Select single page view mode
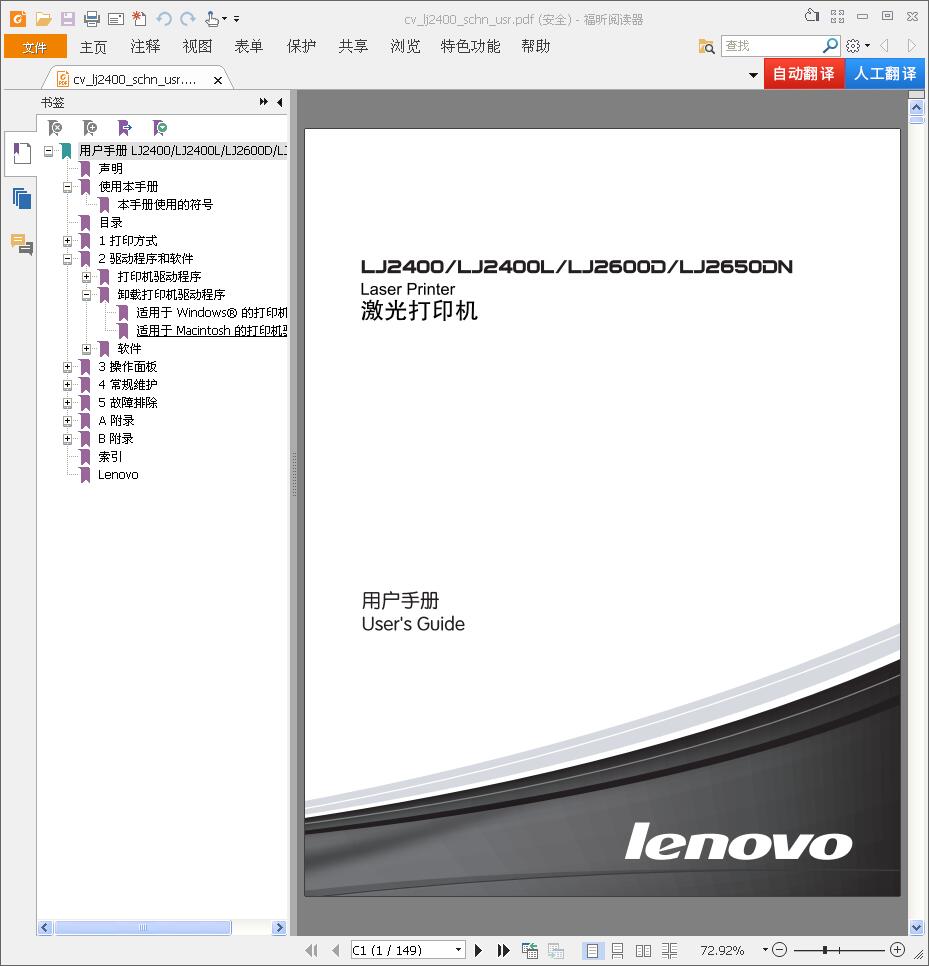This screenshot has height=966, width=929. tap(591, 951)
